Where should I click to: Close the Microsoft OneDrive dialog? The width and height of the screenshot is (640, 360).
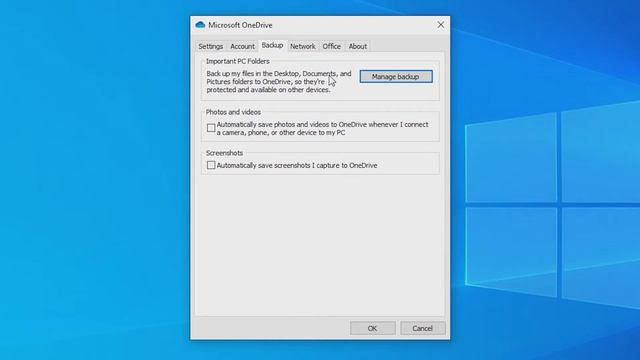pyautogui.click(x=441, y=25)
